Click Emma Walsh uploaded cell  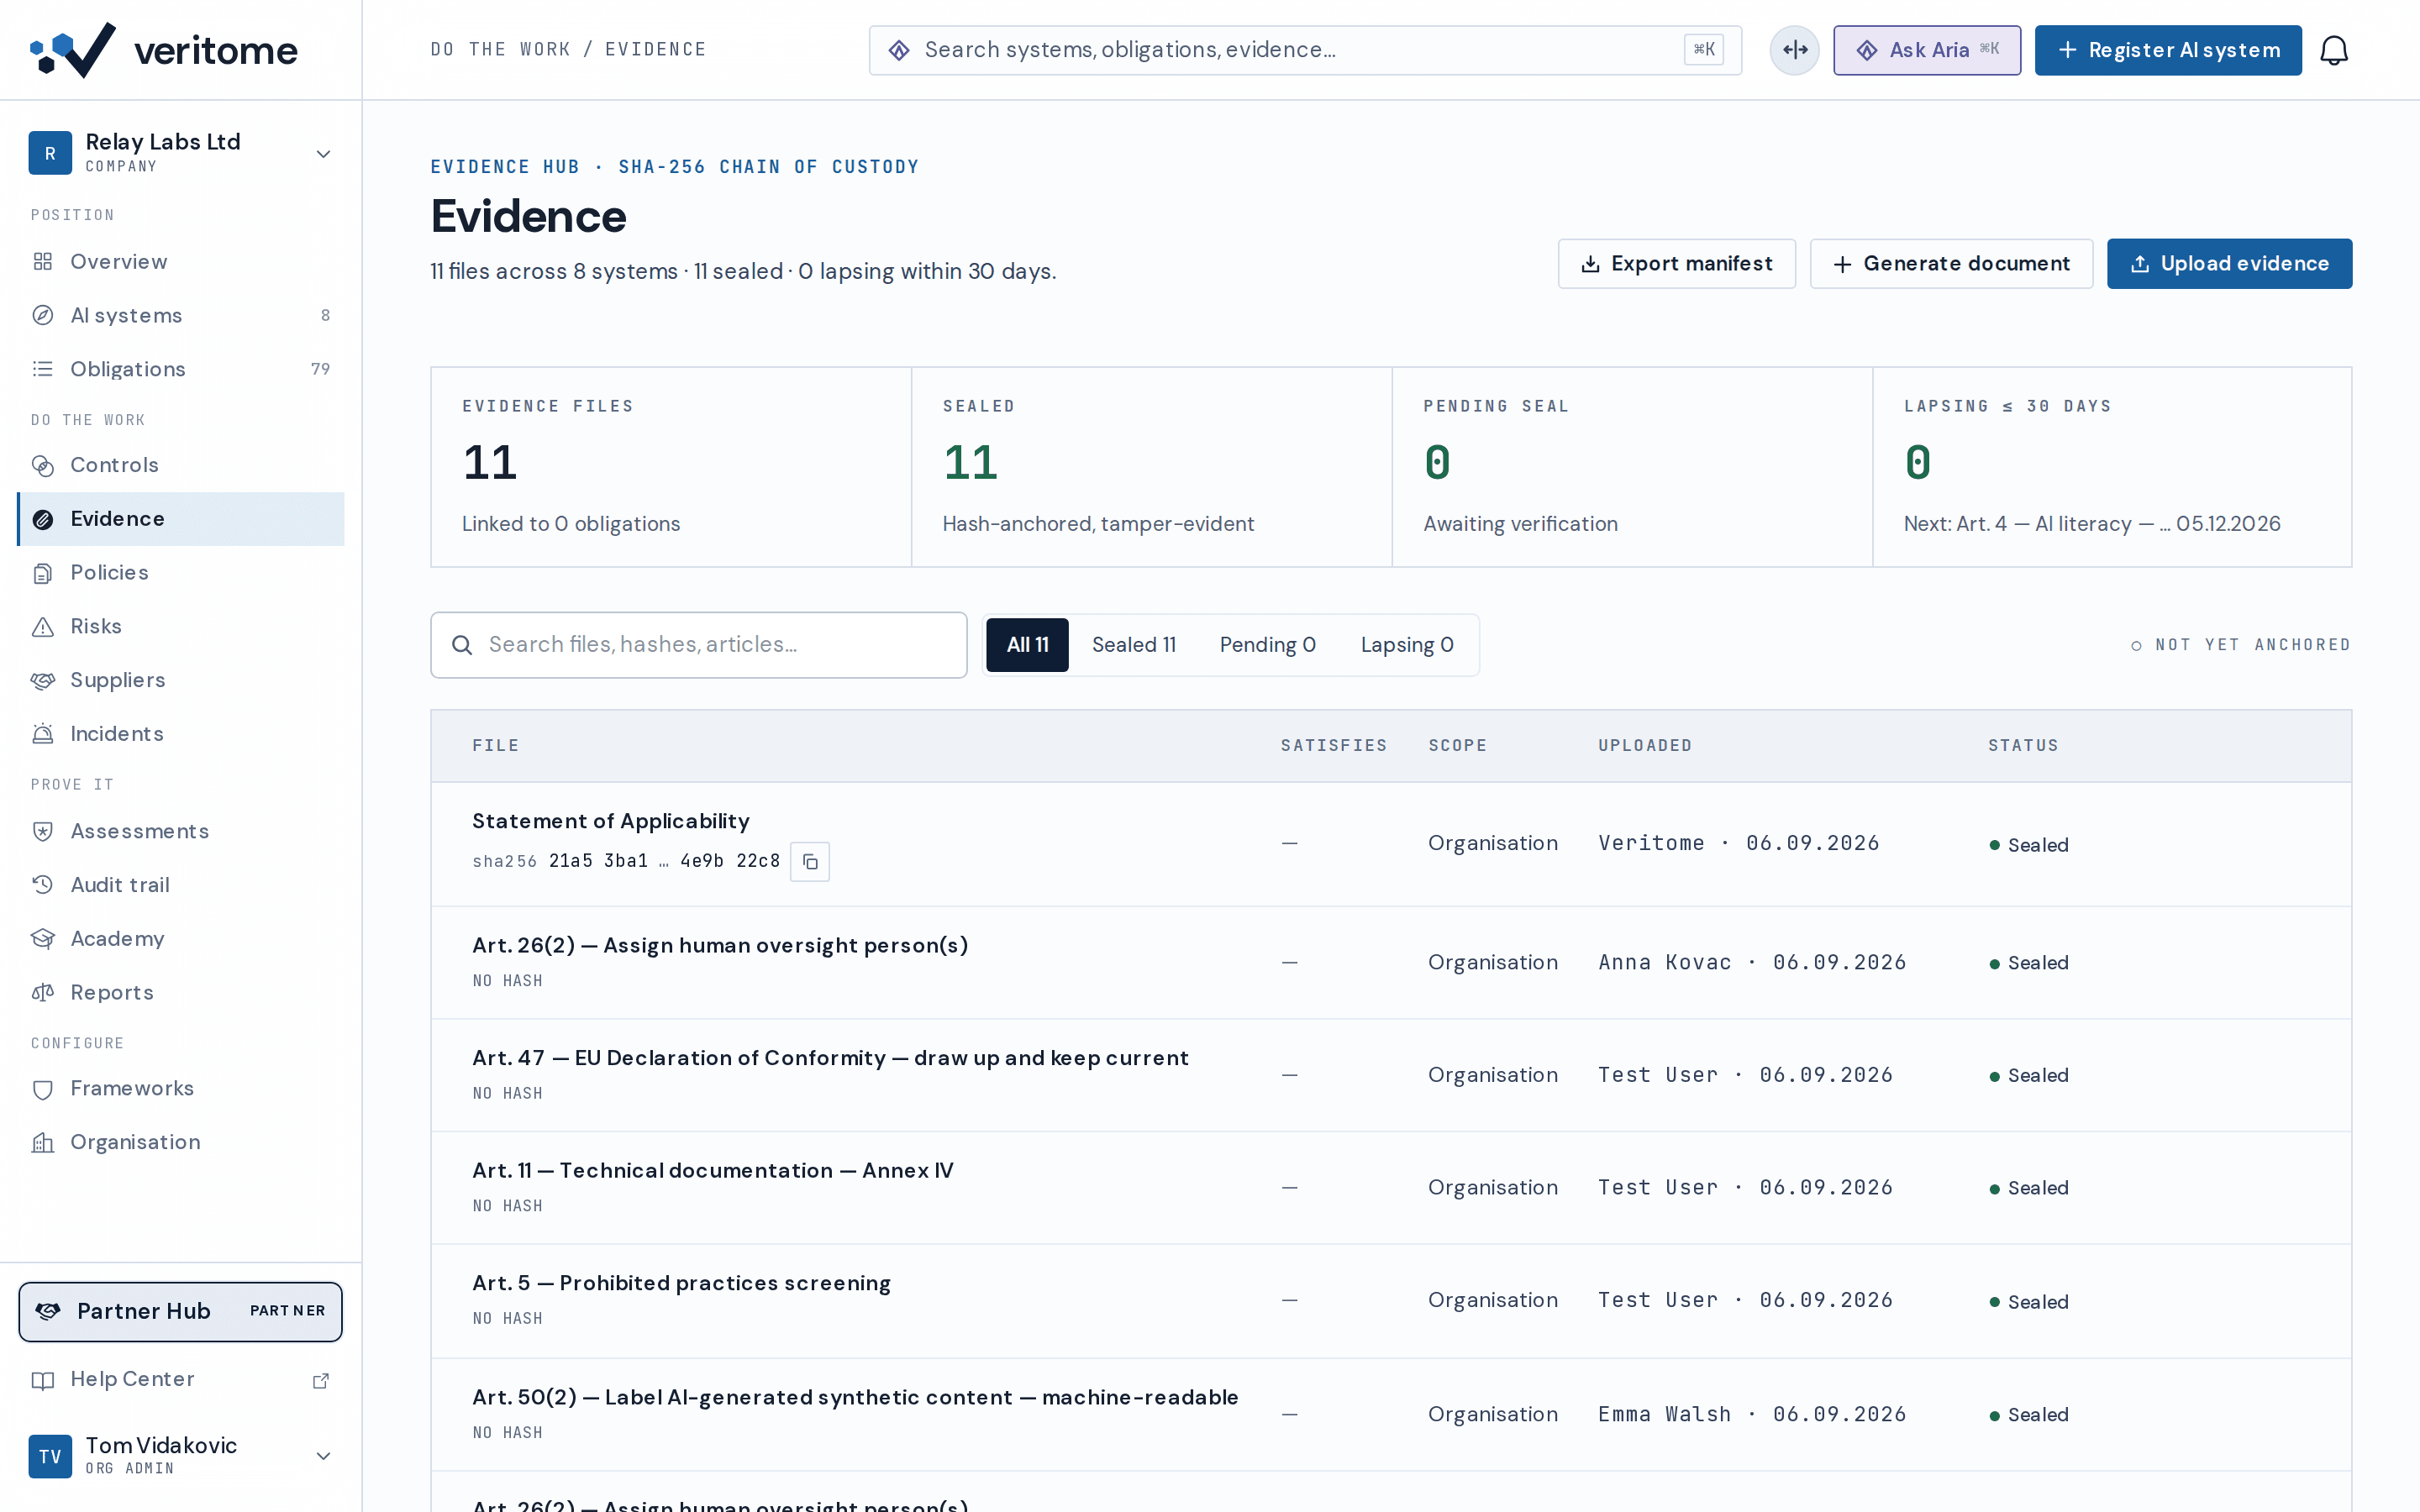click(x=1752, y=1414)
